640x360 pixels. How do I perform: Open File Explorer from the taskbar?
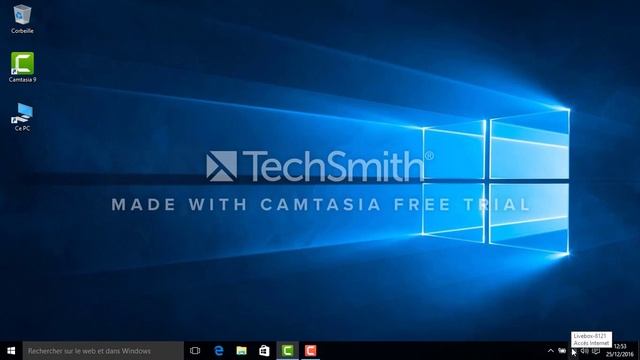tap(242, 351)
